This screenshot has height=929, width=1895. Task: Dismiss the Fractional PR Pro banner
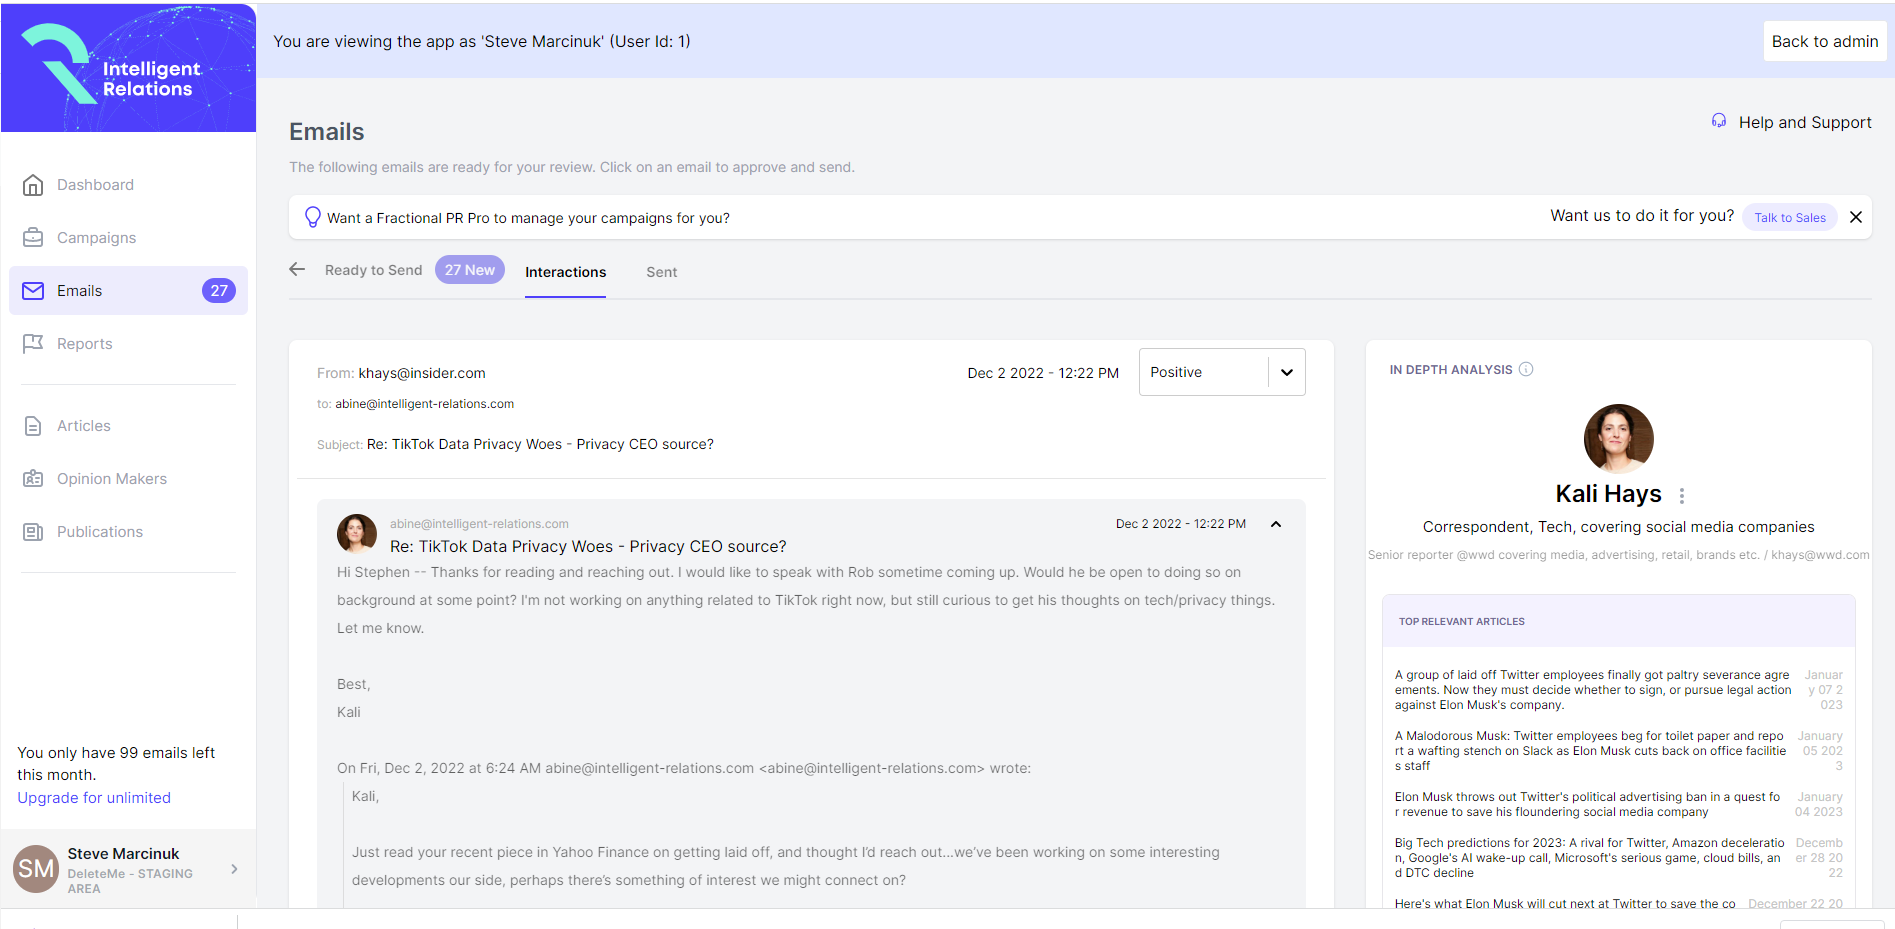pos(1856,217)
